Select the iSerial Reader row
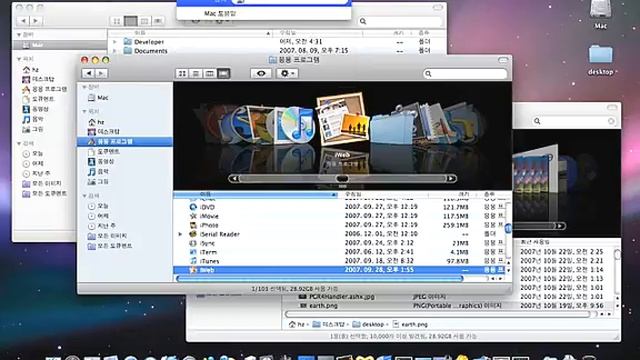The height and width of the screenshot is (360, 640). [x=340, y=234]
